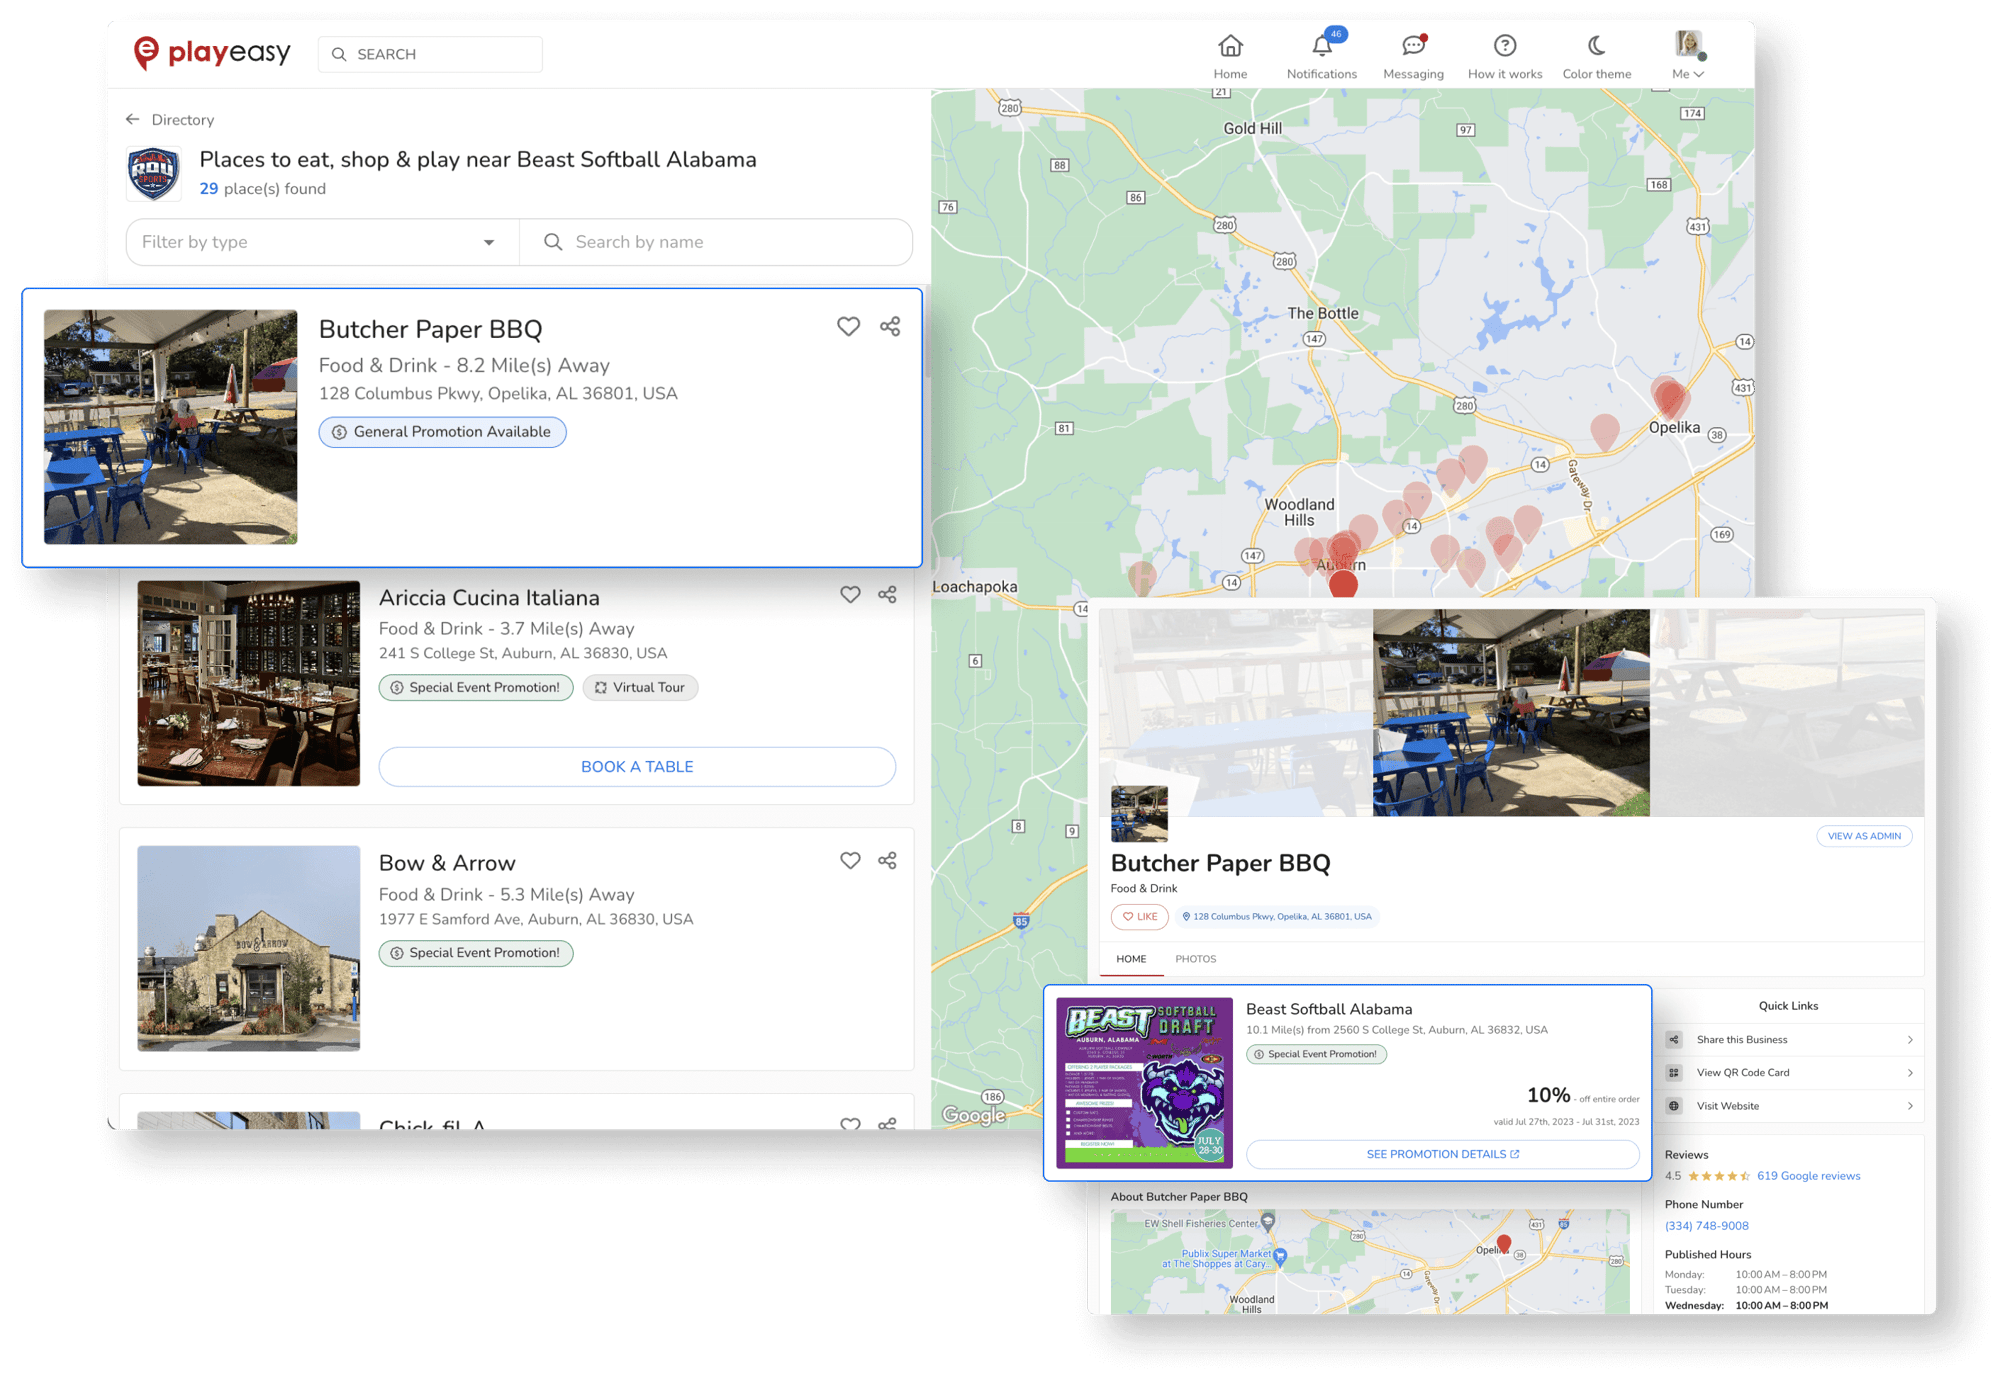Click the QR Code Card icon

1674,1073
